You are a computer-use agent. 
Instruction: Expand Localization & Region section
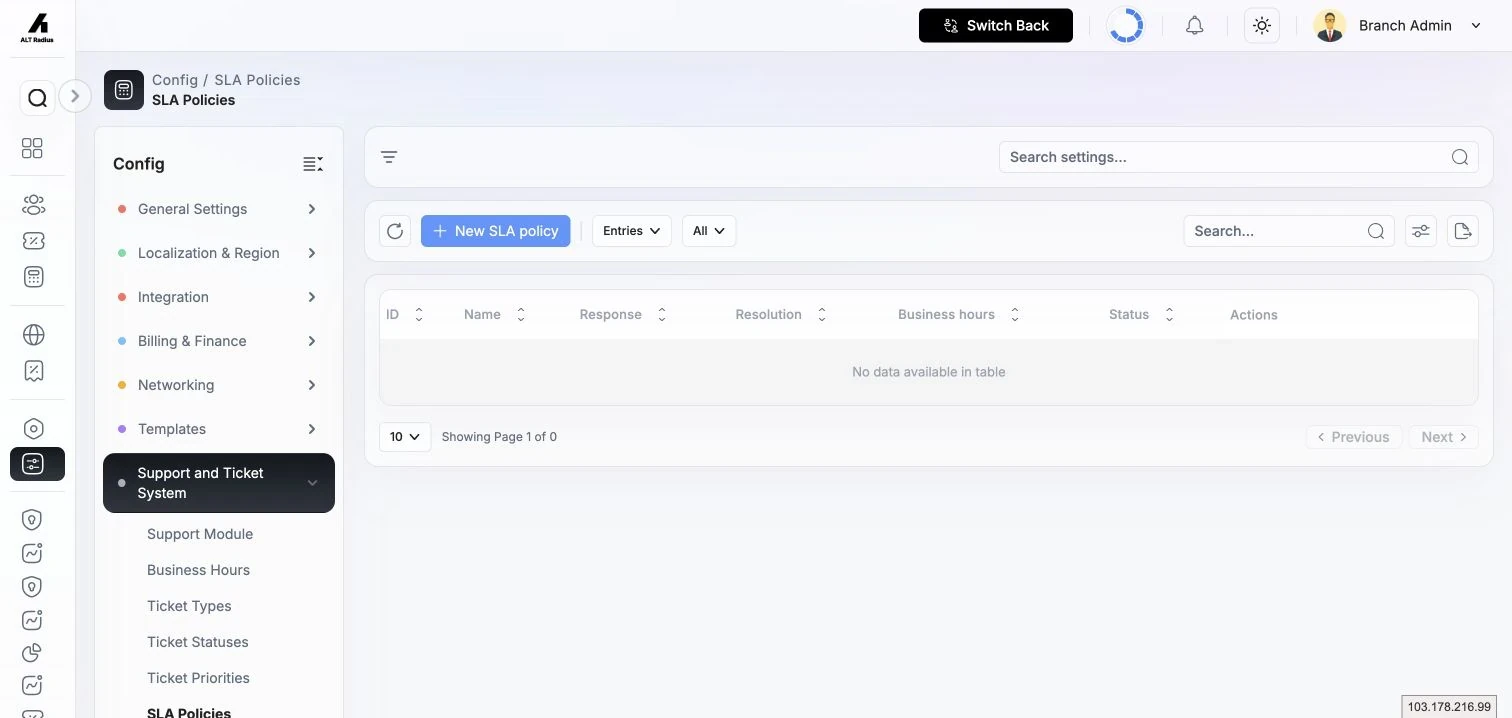click(218, 253)
